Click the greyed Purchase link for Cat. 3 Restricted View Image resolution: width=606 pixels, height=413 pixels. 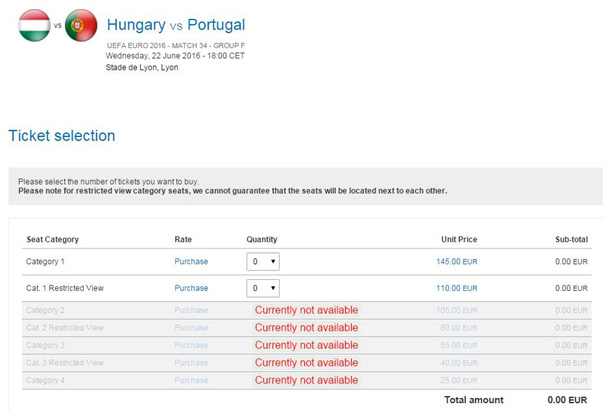tap(191, 363)
